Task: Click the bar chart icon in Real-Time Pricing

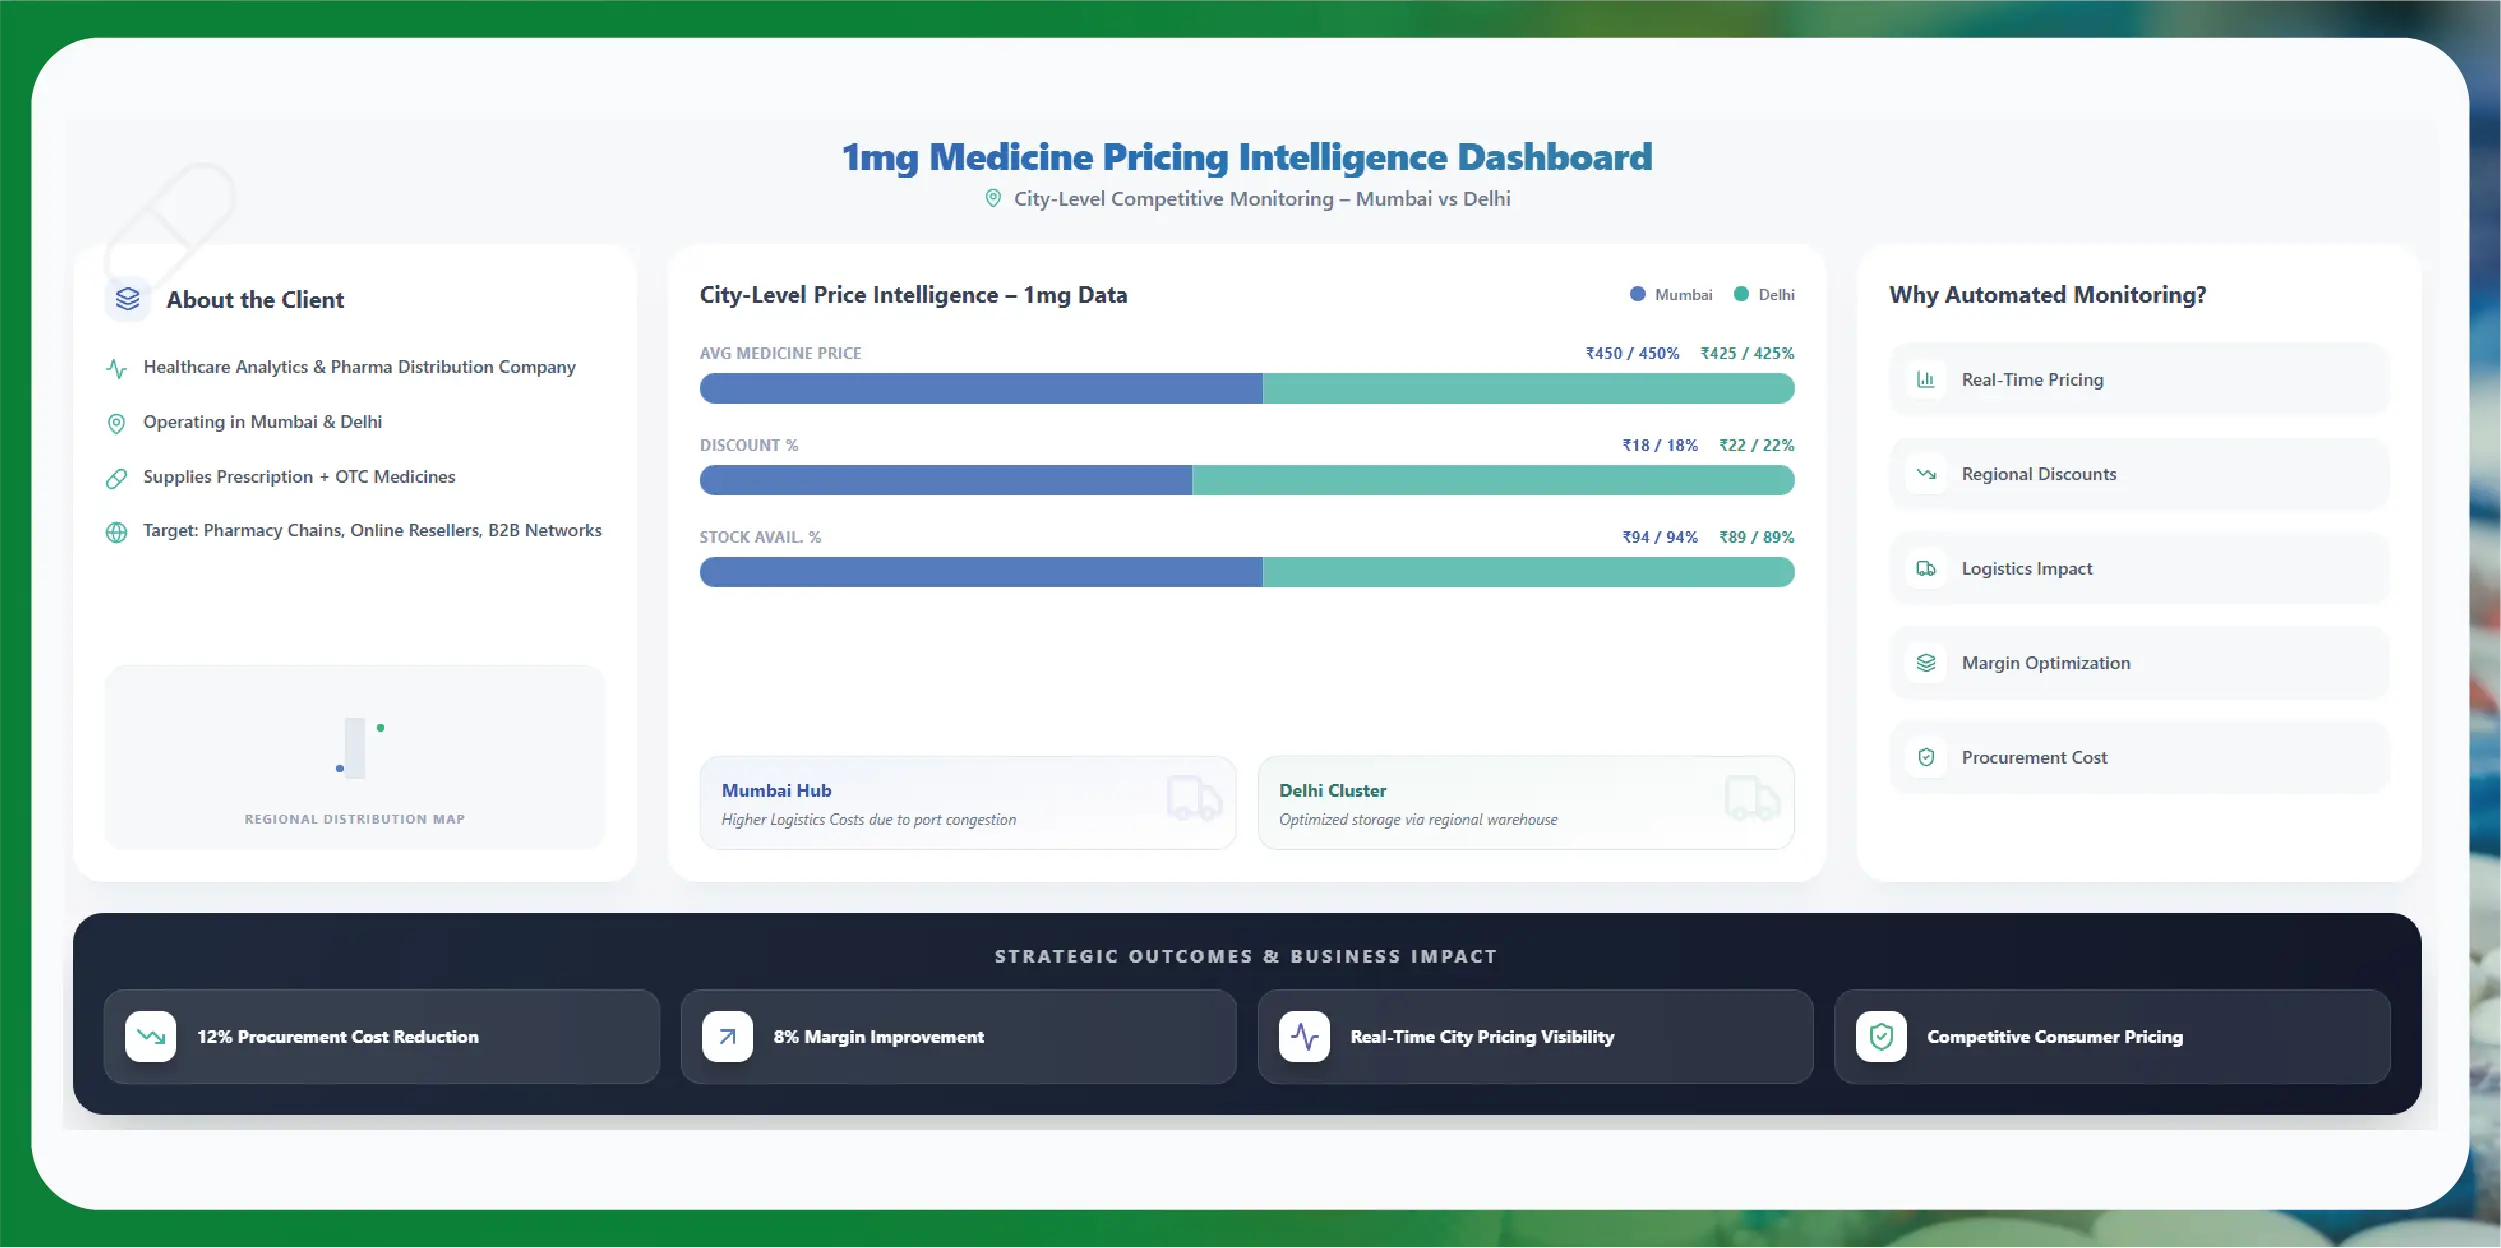Action: pos(1925,380)
